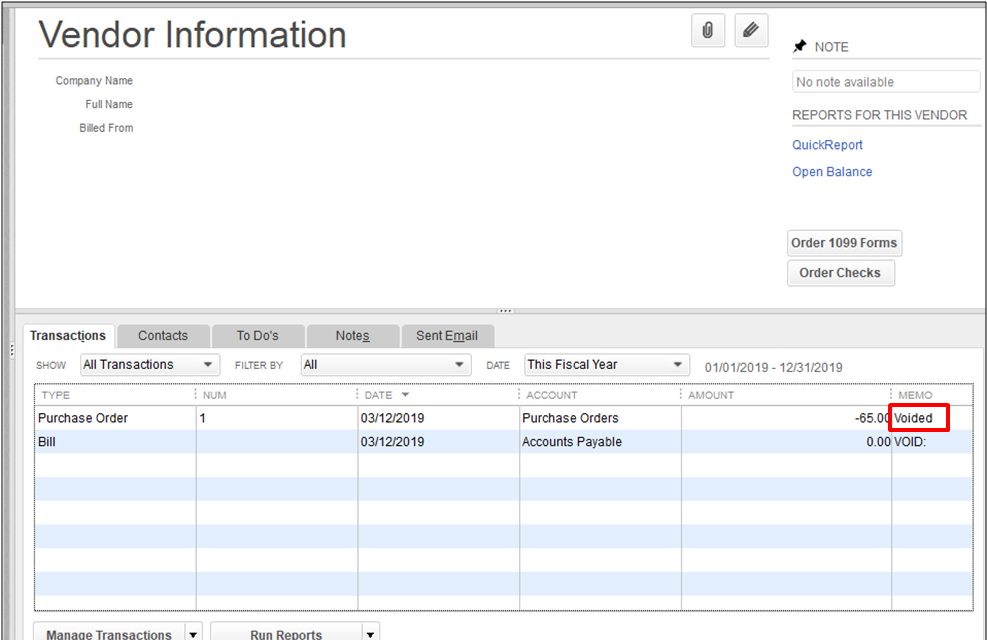Click the Order Checks button
The image size is (987, 640).
[x=840, y=272]
